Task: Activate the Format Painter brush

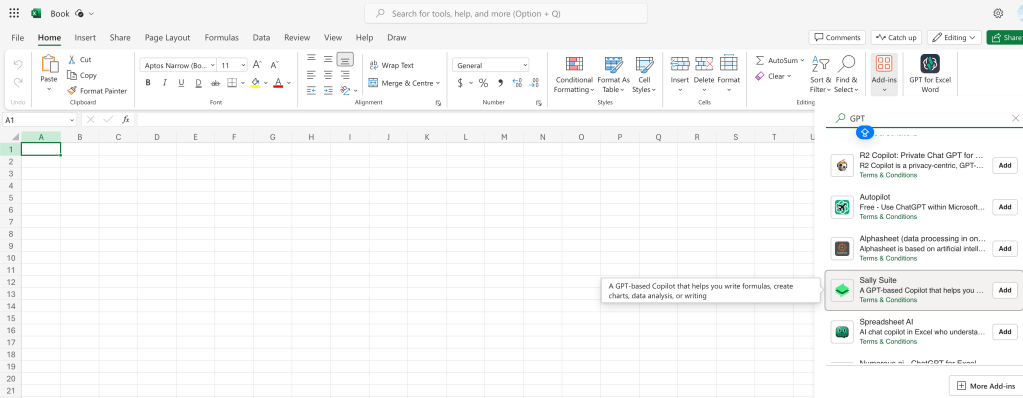Action: click(x=72, y=91)
